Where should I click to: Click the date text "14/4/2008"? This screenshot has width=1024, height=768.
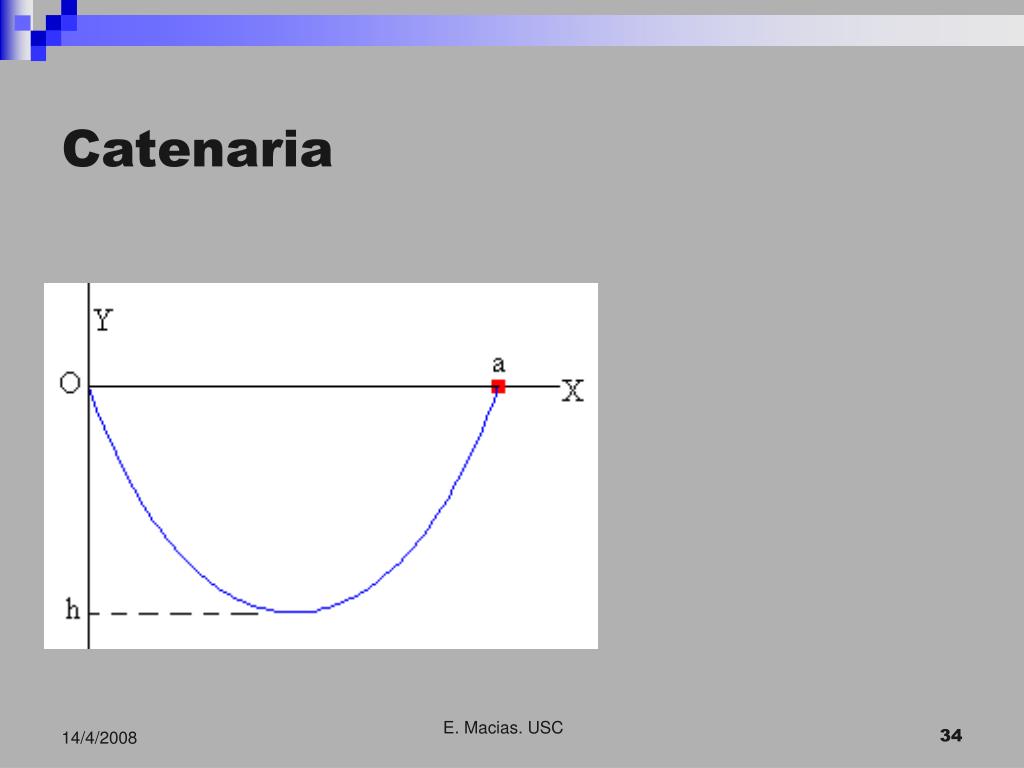(99, 738)
